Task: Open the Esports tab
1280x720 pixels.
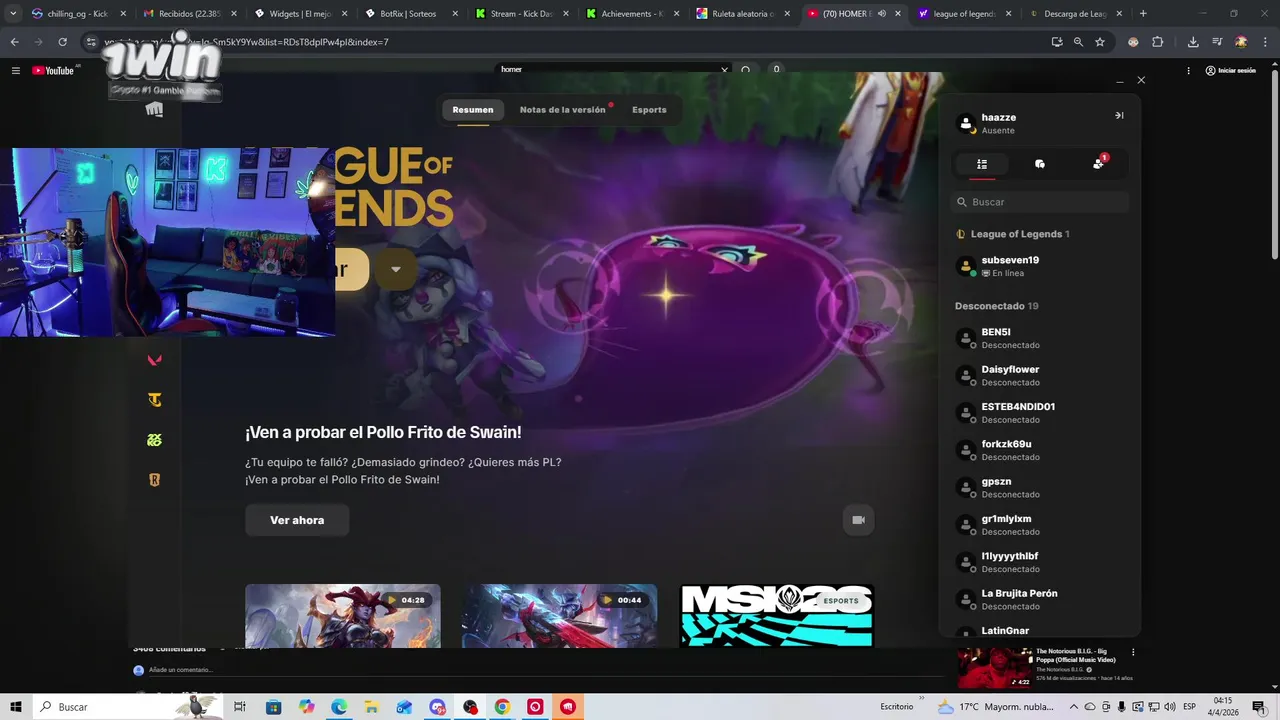Action: point(649,110)
